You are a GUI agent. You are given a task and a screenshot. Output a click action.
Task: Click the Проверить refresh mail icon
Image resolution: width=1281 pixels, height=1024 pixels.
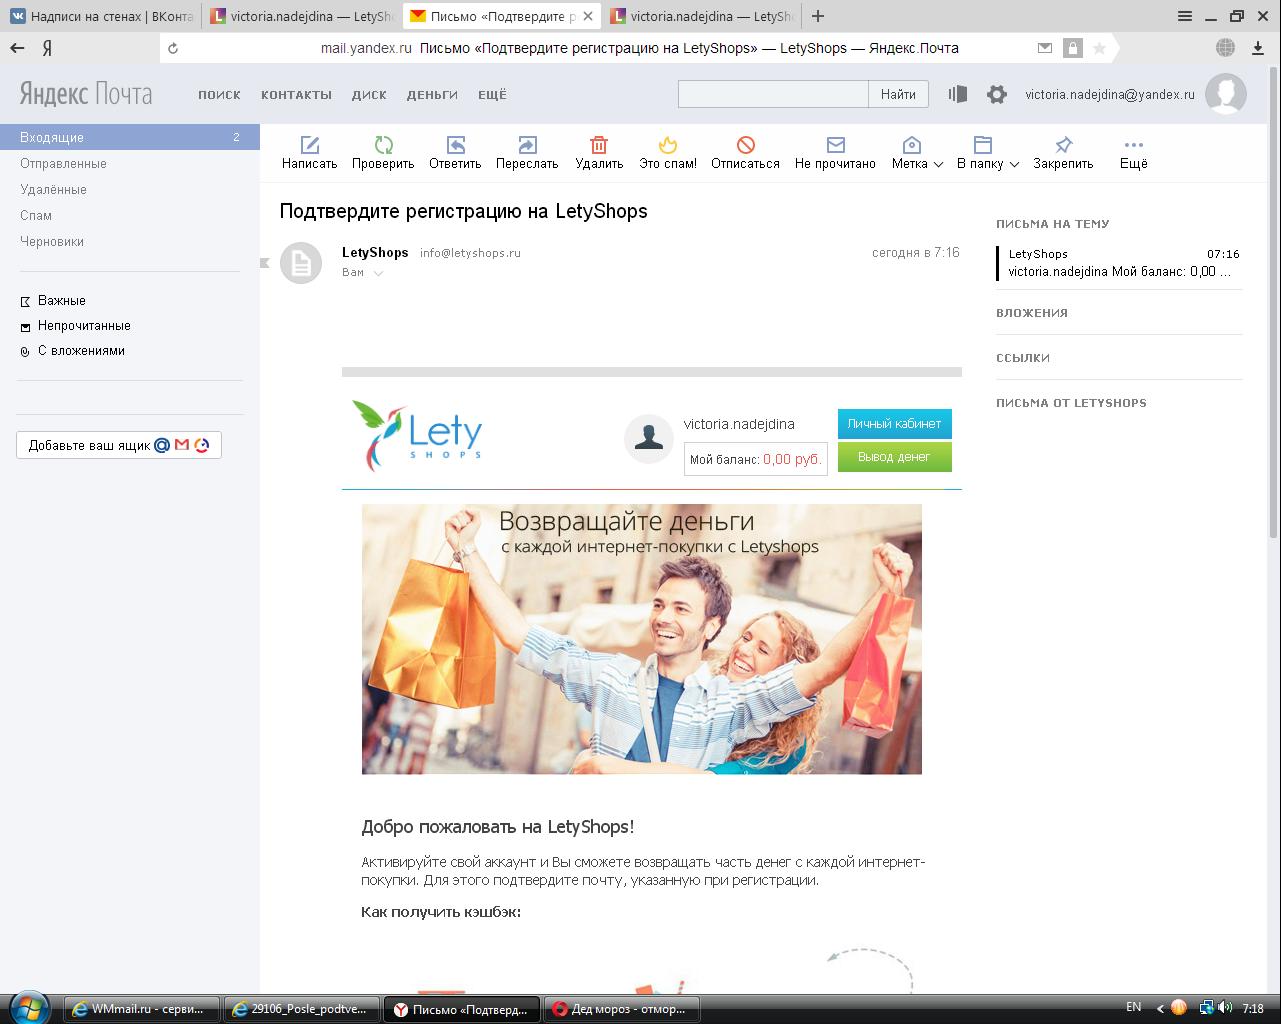coord(383,145)
